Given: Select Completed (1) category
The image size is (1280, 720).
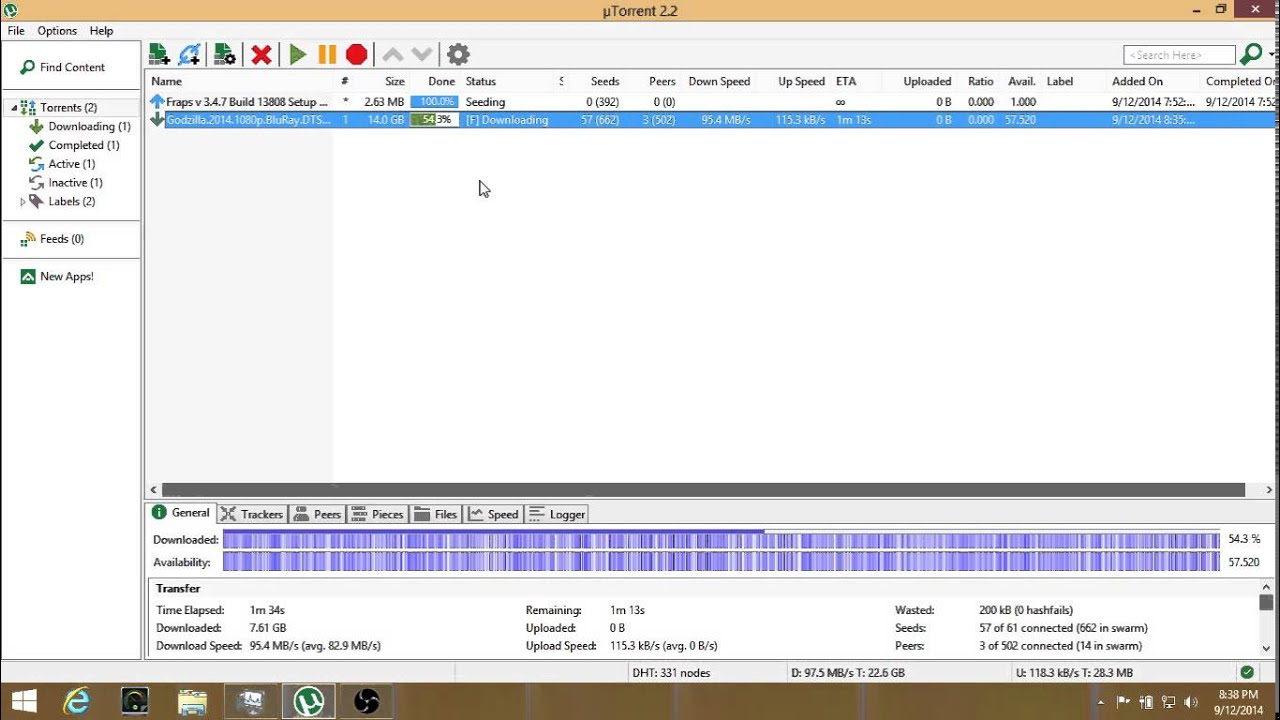Looking at the screenshot, I should pyautogui.click(x=74, y=145).
